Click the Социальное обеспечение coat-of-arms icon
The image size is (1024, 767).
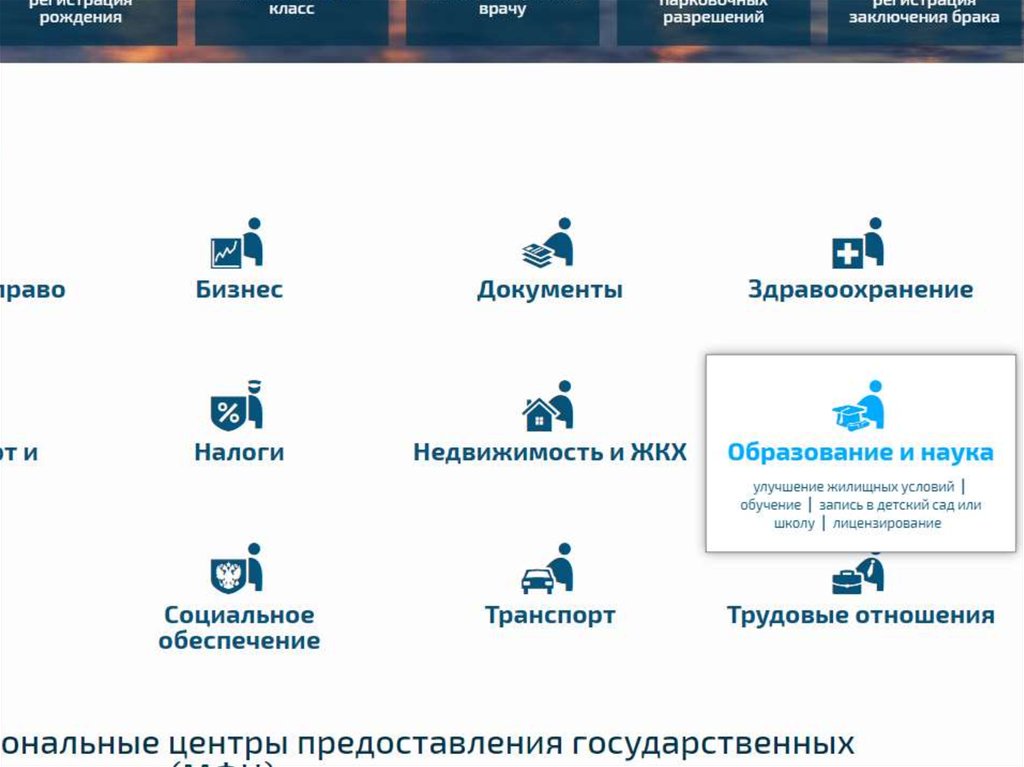[236, 568]
